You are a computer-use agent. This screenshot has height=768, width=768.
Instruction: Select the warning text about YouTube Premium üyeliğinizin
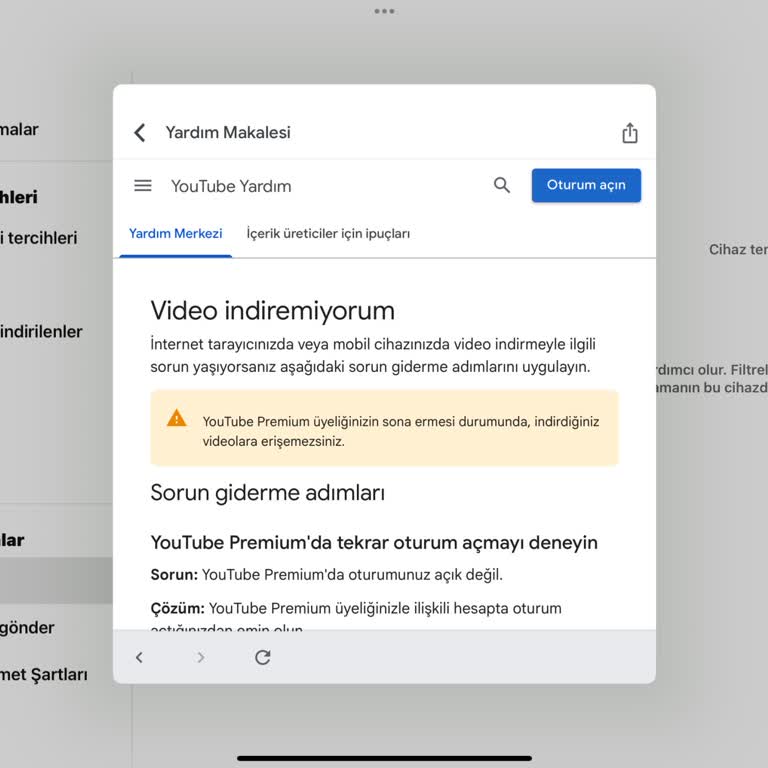coord(401,431)
